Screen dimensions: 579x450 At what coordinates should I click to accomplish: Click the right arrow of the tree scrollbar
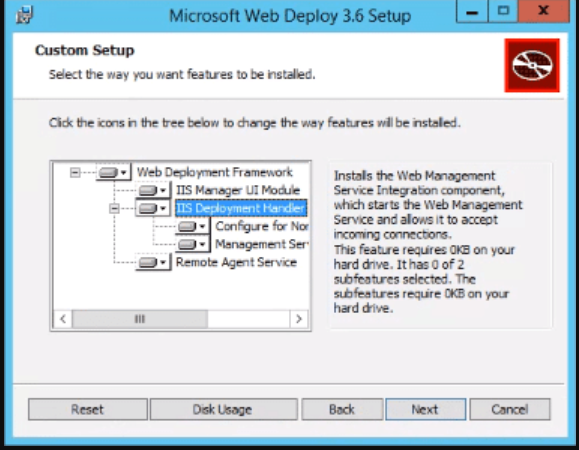coord(299,319)
